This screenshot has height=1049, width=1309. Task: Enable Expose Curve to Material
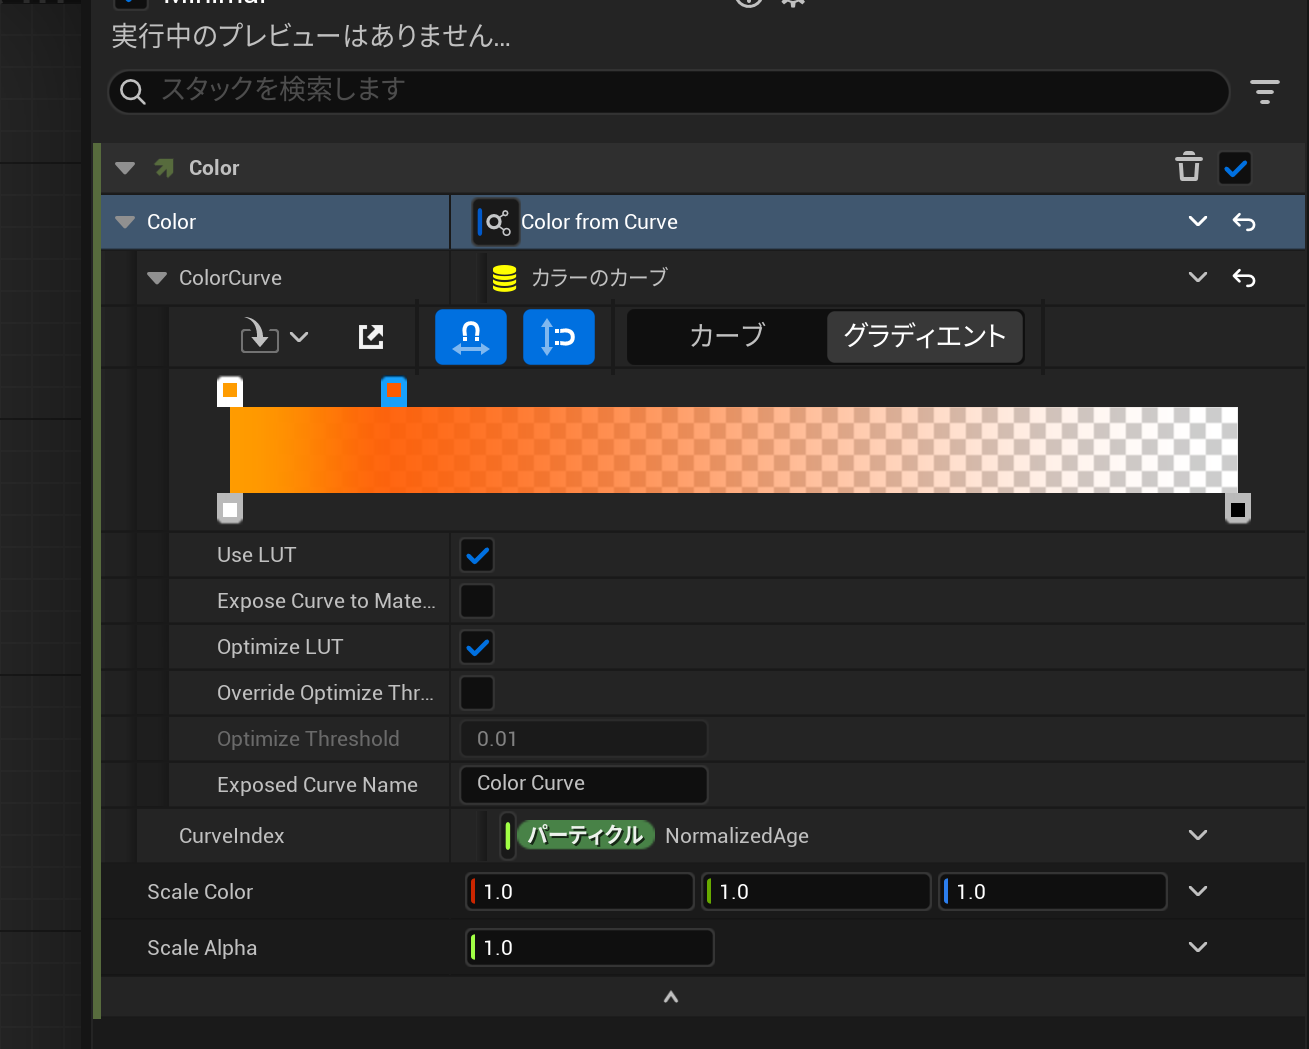[477, 601]
